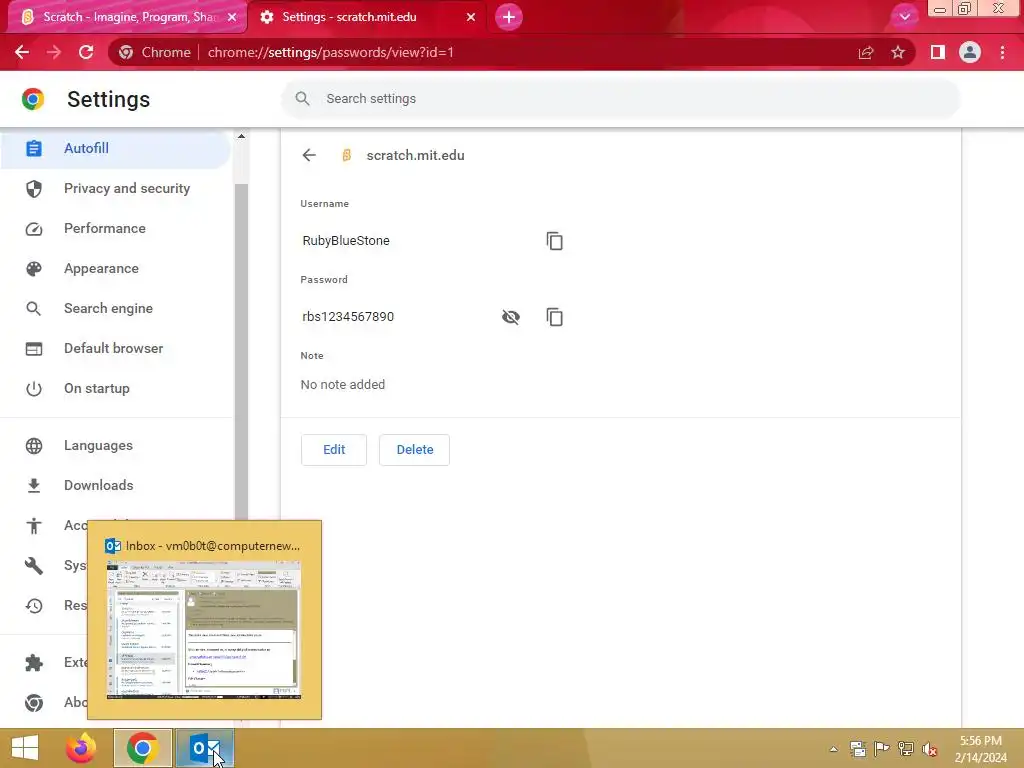This screenshot has width=1024, height=768.
Task: Open the taskbar clock and date
Action: coord(981,749)
